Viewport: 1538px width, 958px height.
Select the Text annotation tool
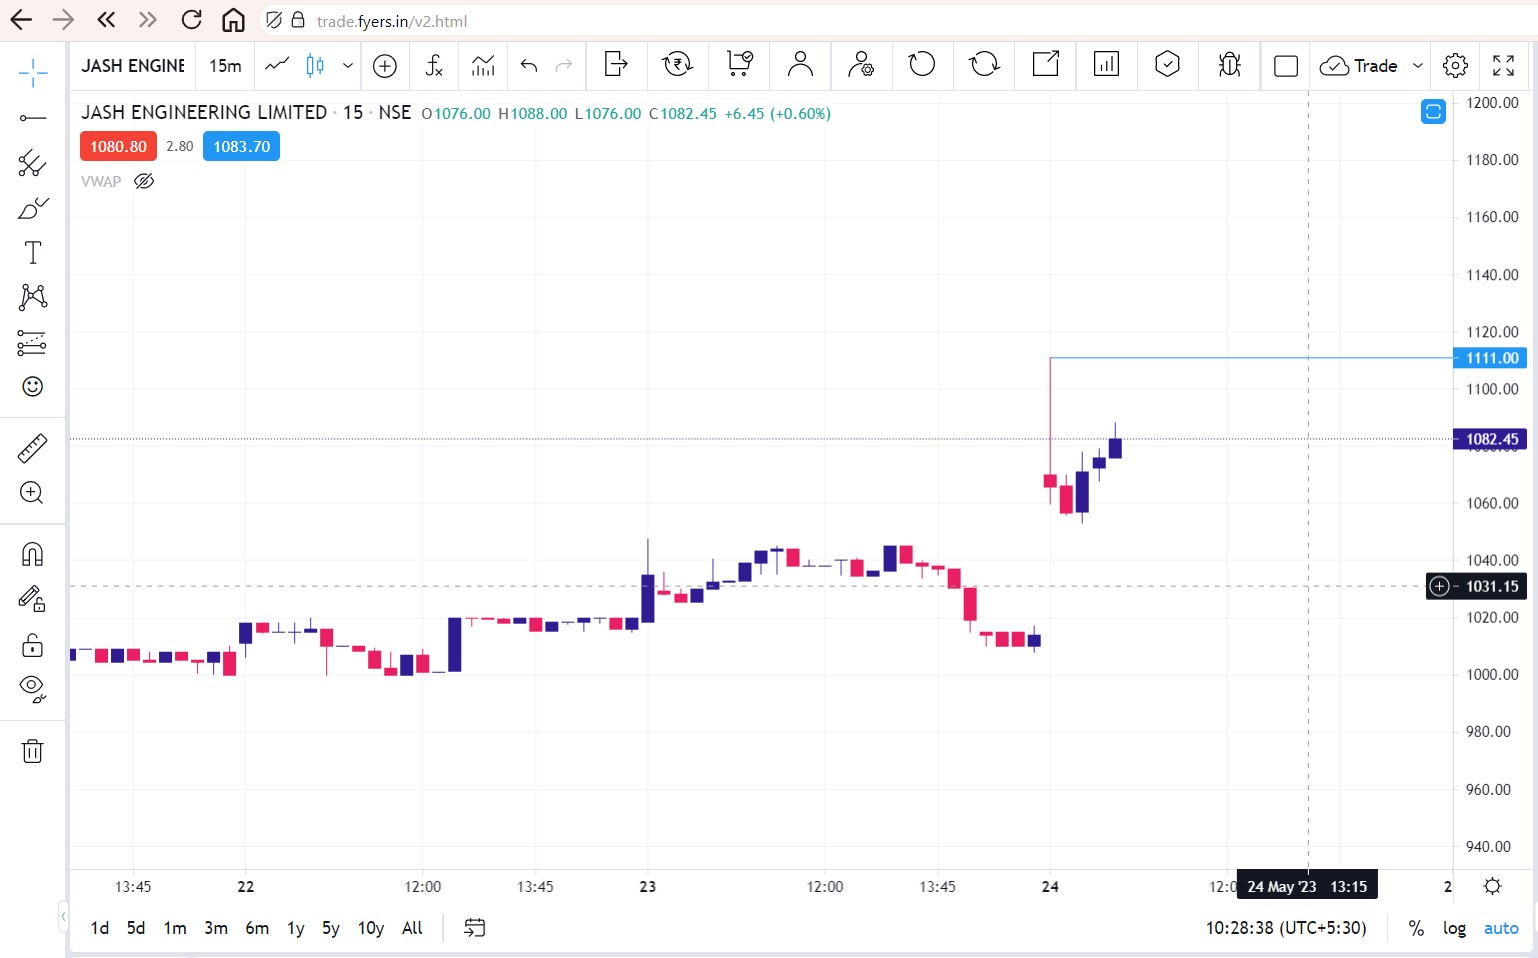[x=33, y=253]
